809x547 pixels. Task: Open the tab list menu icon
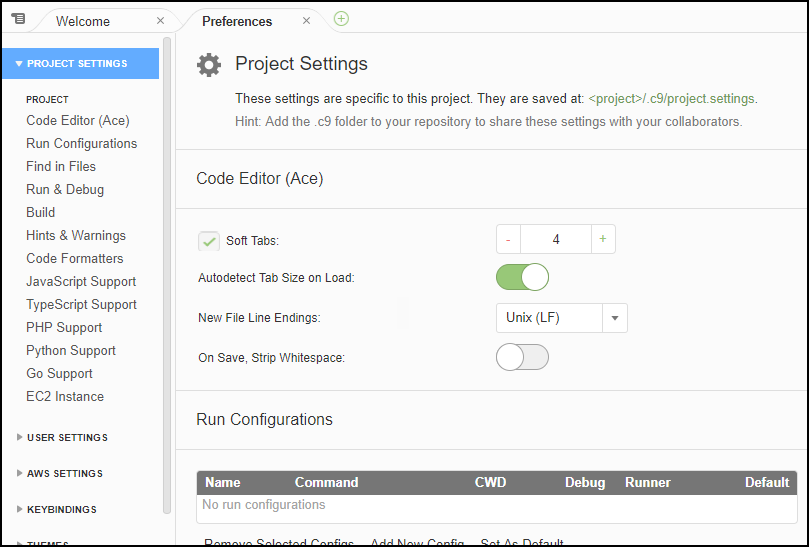coord(18,18)
